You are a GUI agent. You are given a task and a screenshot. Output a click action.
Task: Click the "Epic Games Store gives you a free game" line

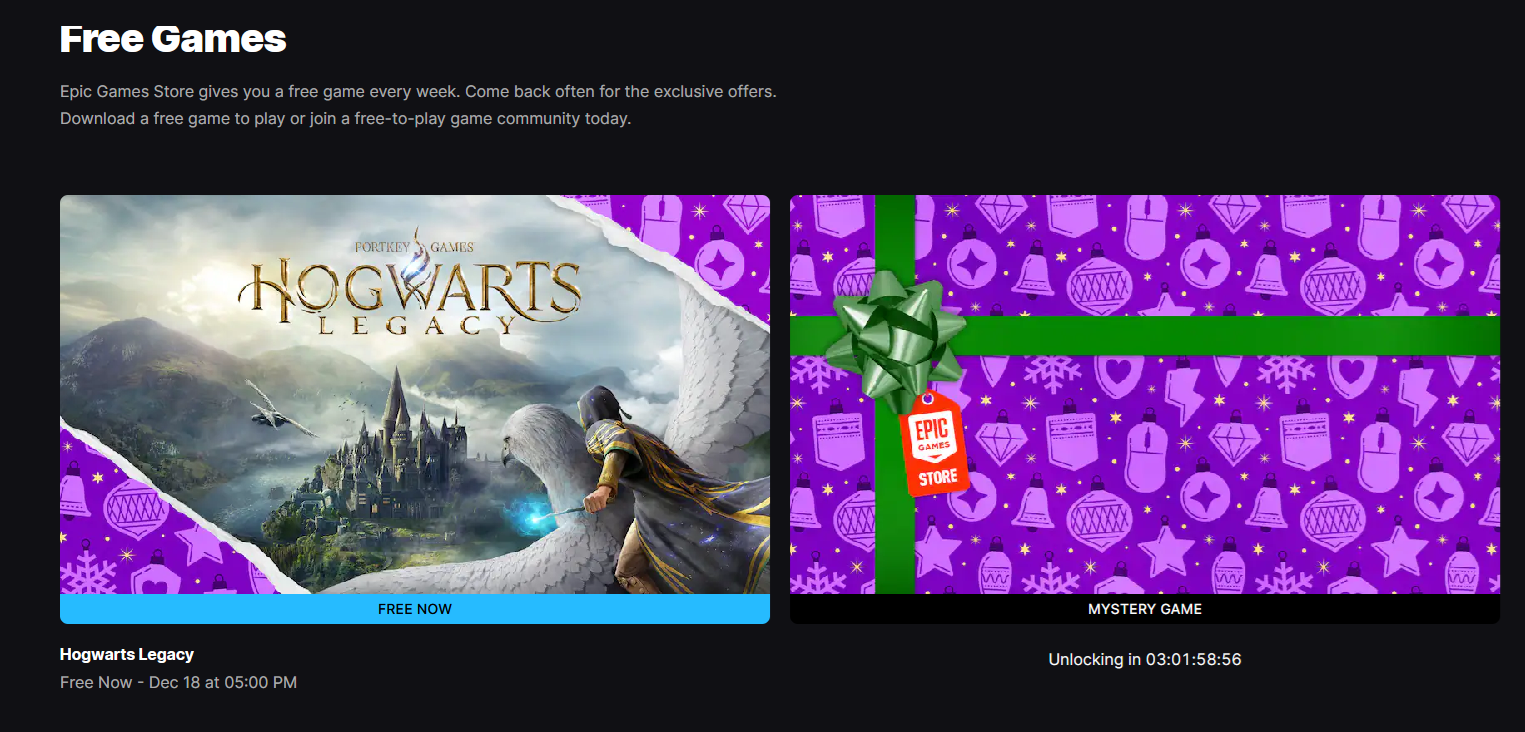point(418,91)
